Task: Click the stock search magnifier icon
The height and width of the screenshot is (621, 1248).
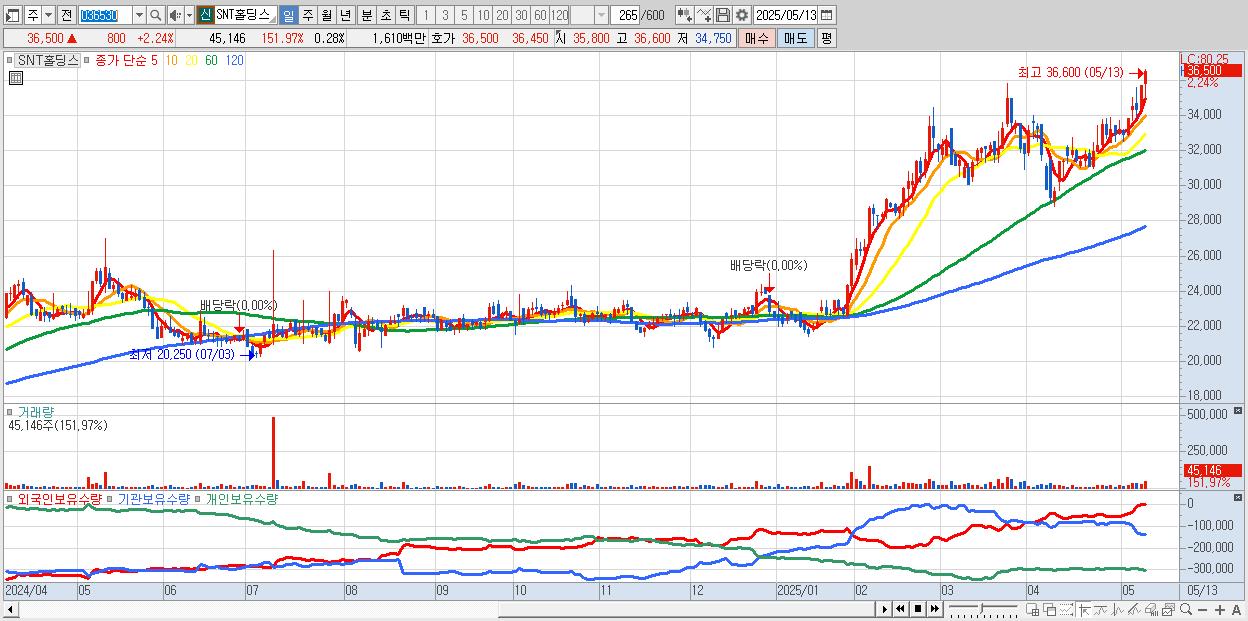Action: [155, 15]
